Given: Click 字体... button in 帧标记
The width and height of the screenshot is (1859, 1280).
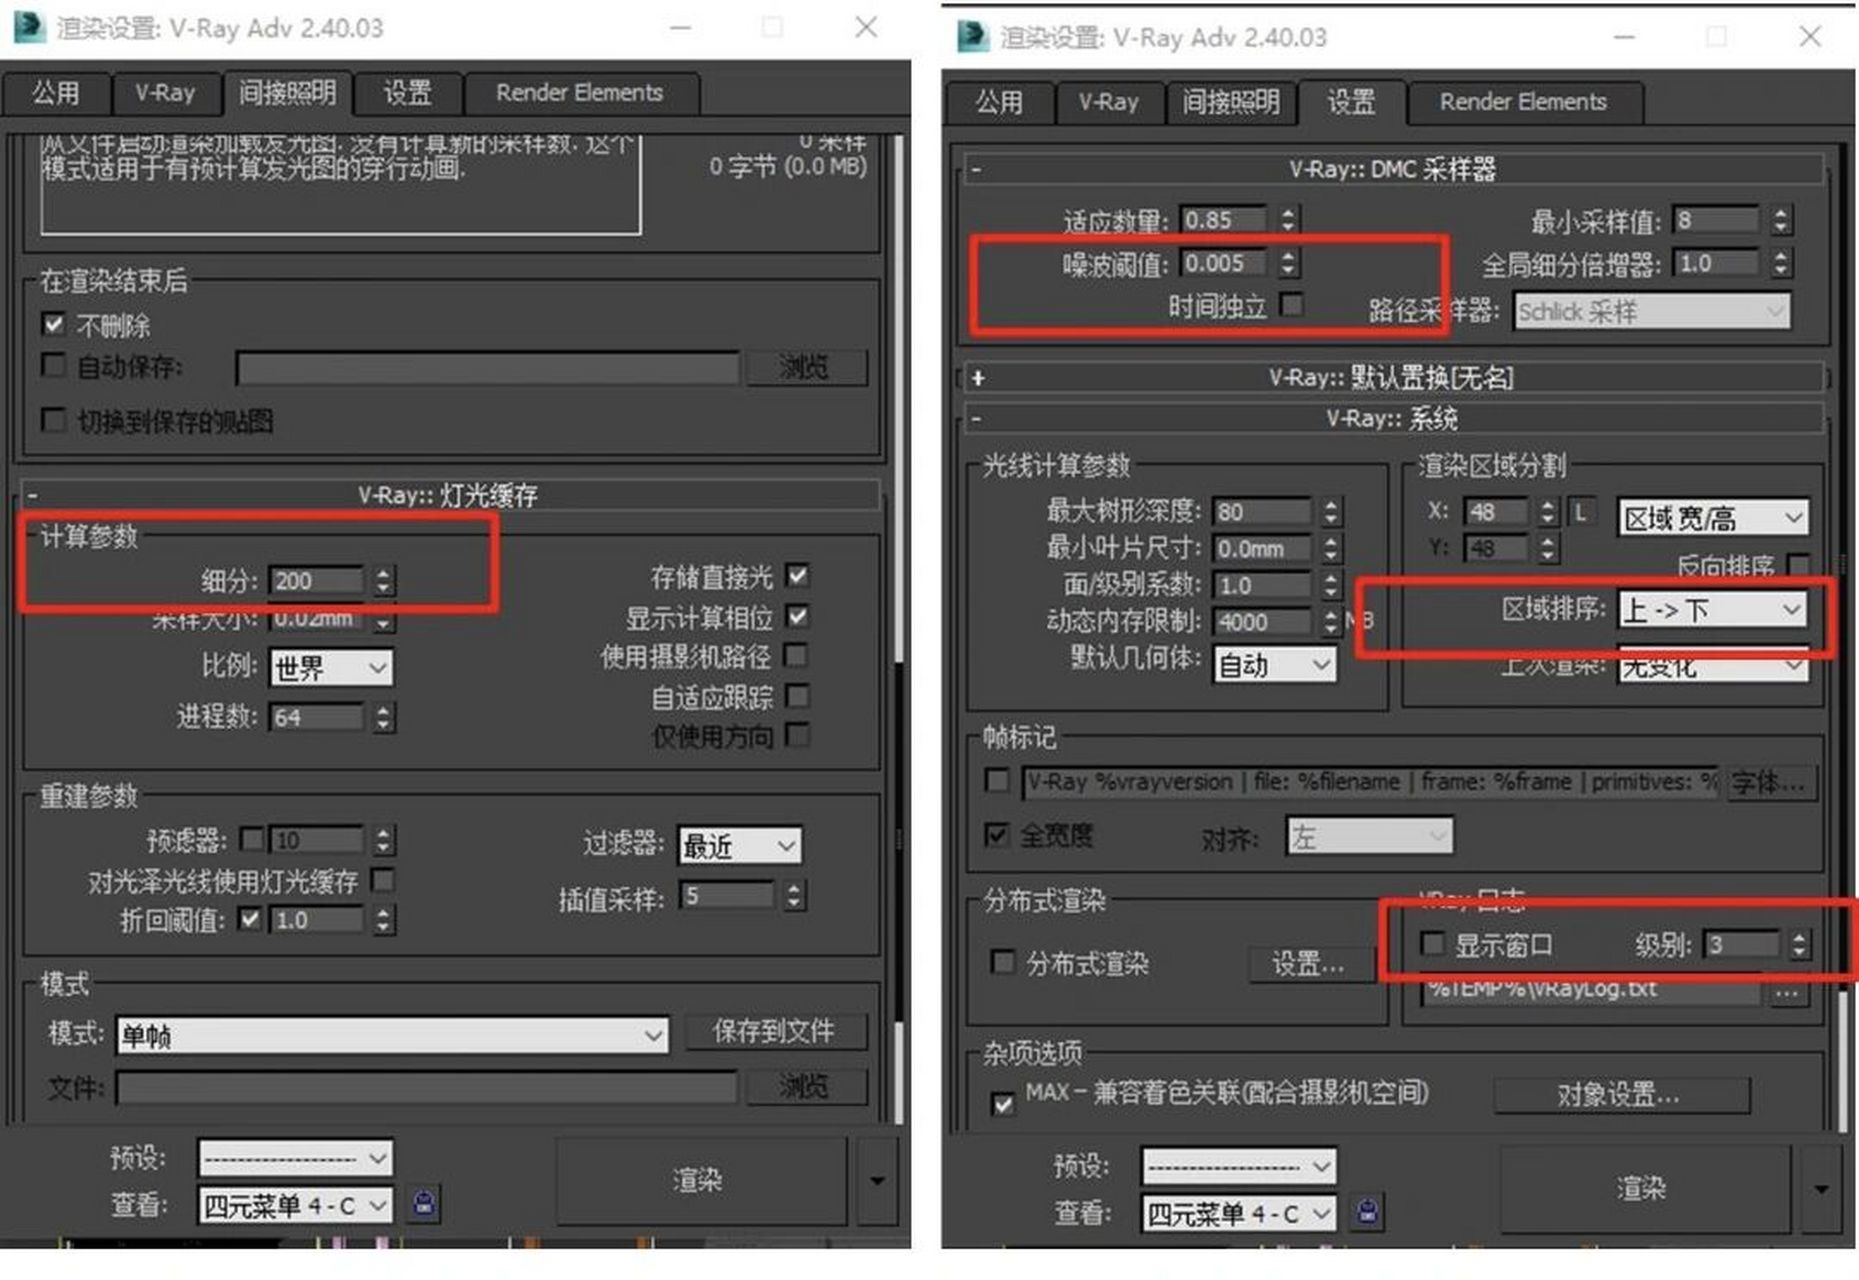Looking at the screenshot, I should click(1769, 782).
